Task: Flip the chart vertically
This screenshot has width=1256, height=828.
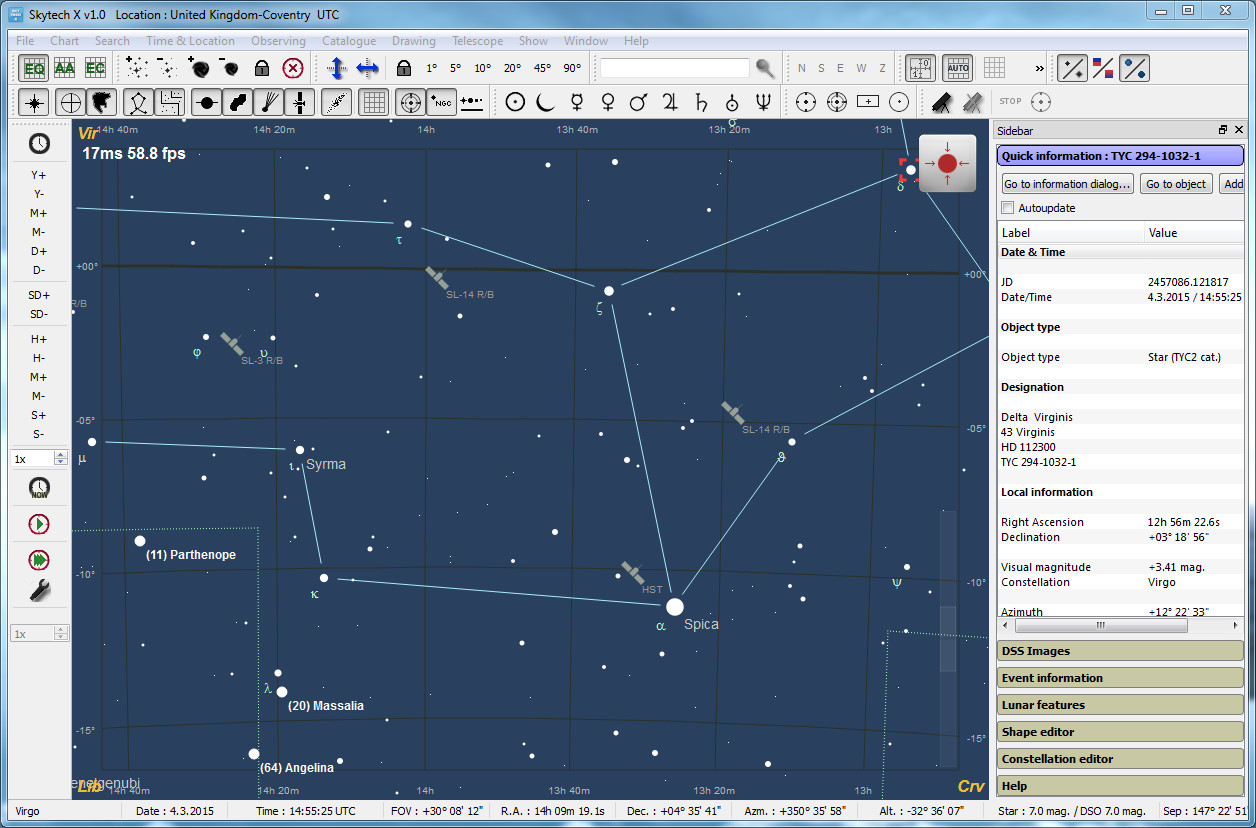Action: [336, 68]
